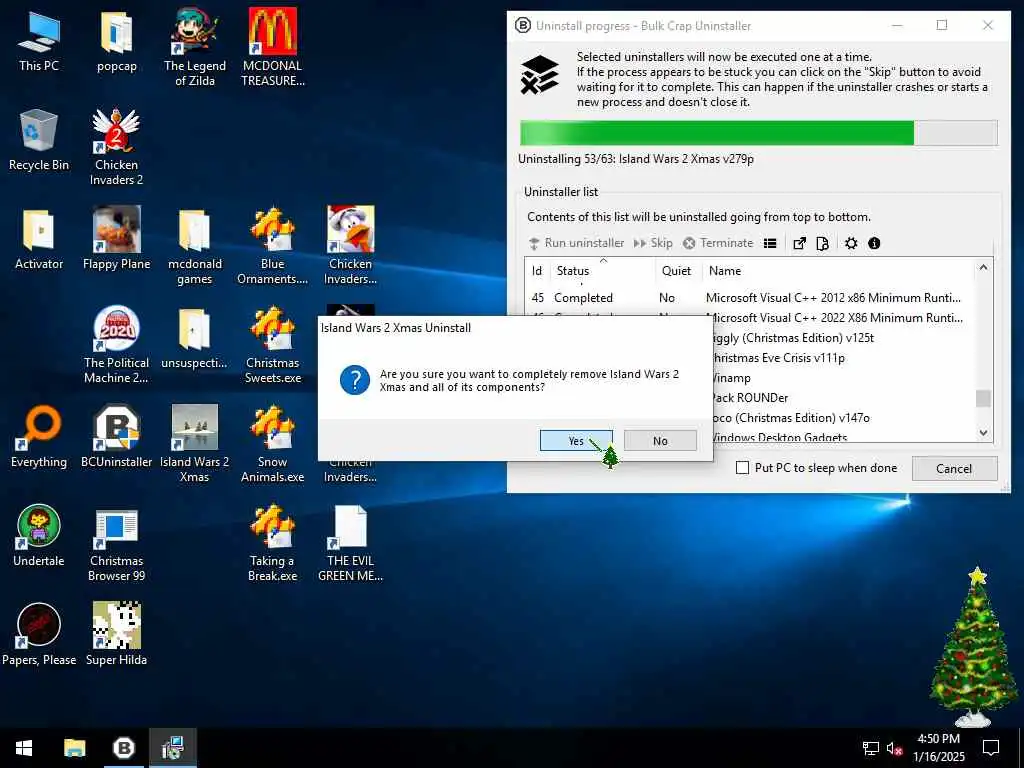Select Island Wars 2 Xmas desktop shortcut
The width and height of the screenshot is (1024, 768).
(195, 444)
